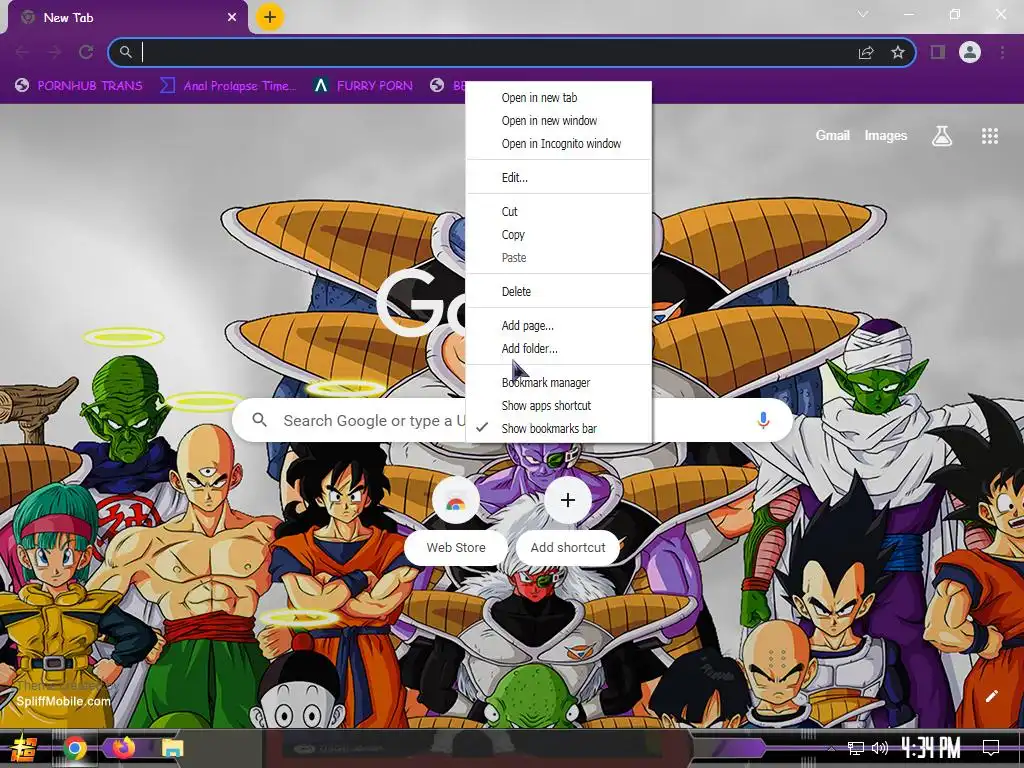Open the Google apps grid
This screenshot has width=1024, height=768.
tap(989, 136)
